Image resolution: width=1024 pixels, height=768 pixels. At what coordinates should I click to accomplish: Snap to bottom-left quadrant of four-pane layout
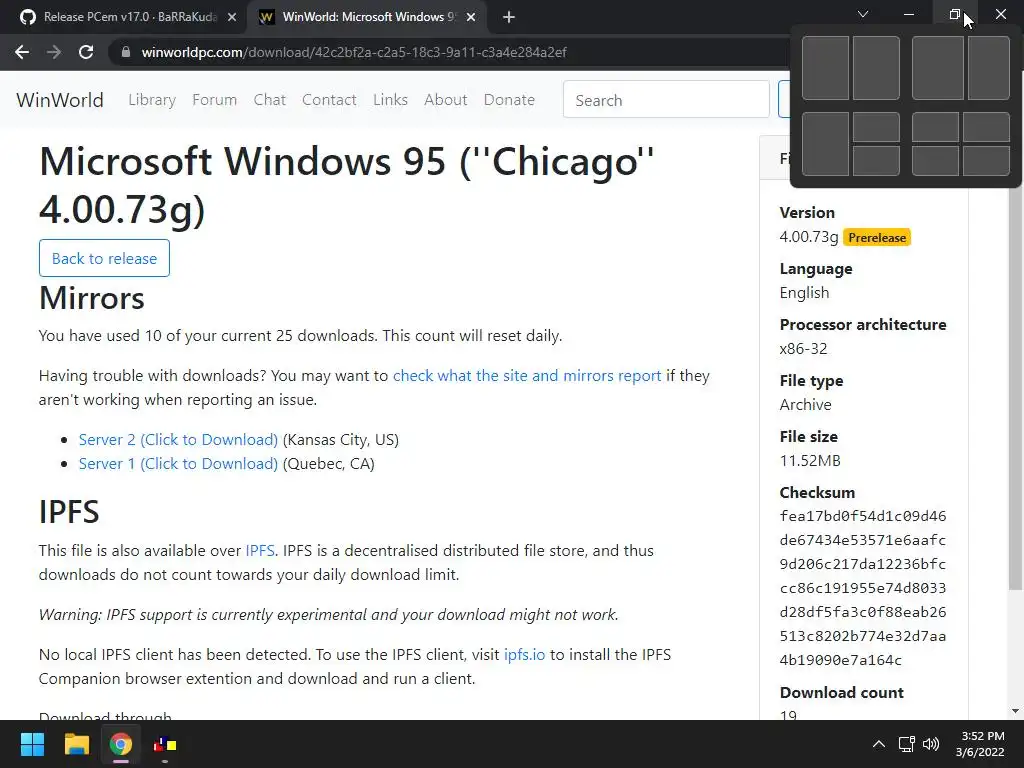click(x=935, y=161)
